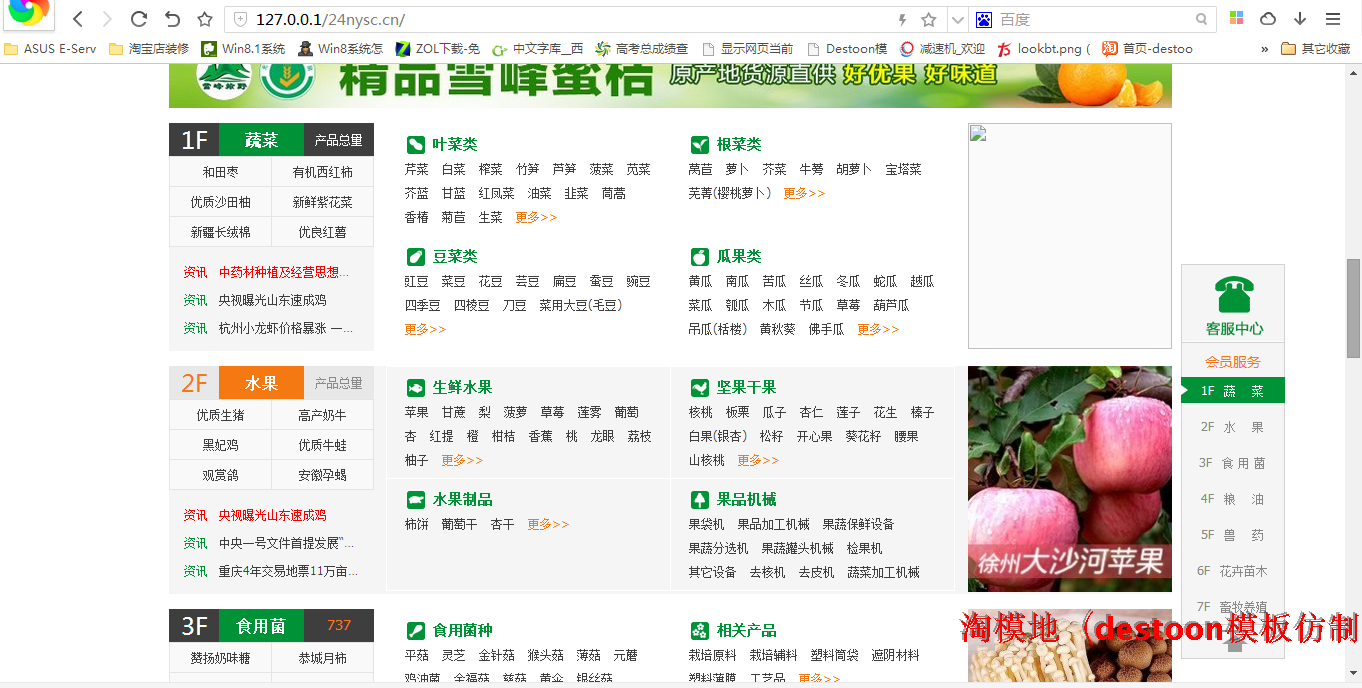This screenshot has height=688, width=1362.
Task: Bookmark page via star icon left of address bar
Action: pyautogui.click(x=205, y=19)
